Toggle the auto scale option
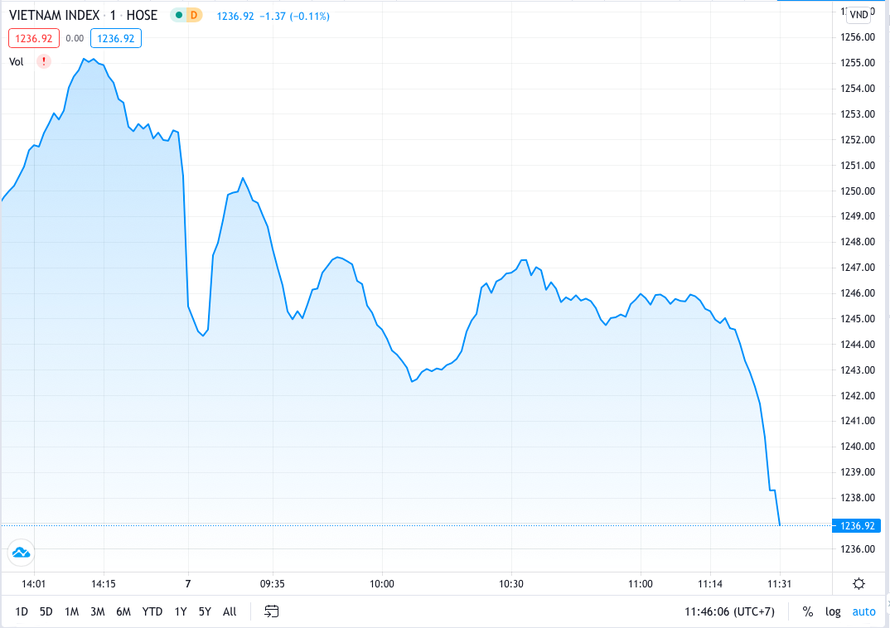Screen dimensions: 890x628 (863, 611)
